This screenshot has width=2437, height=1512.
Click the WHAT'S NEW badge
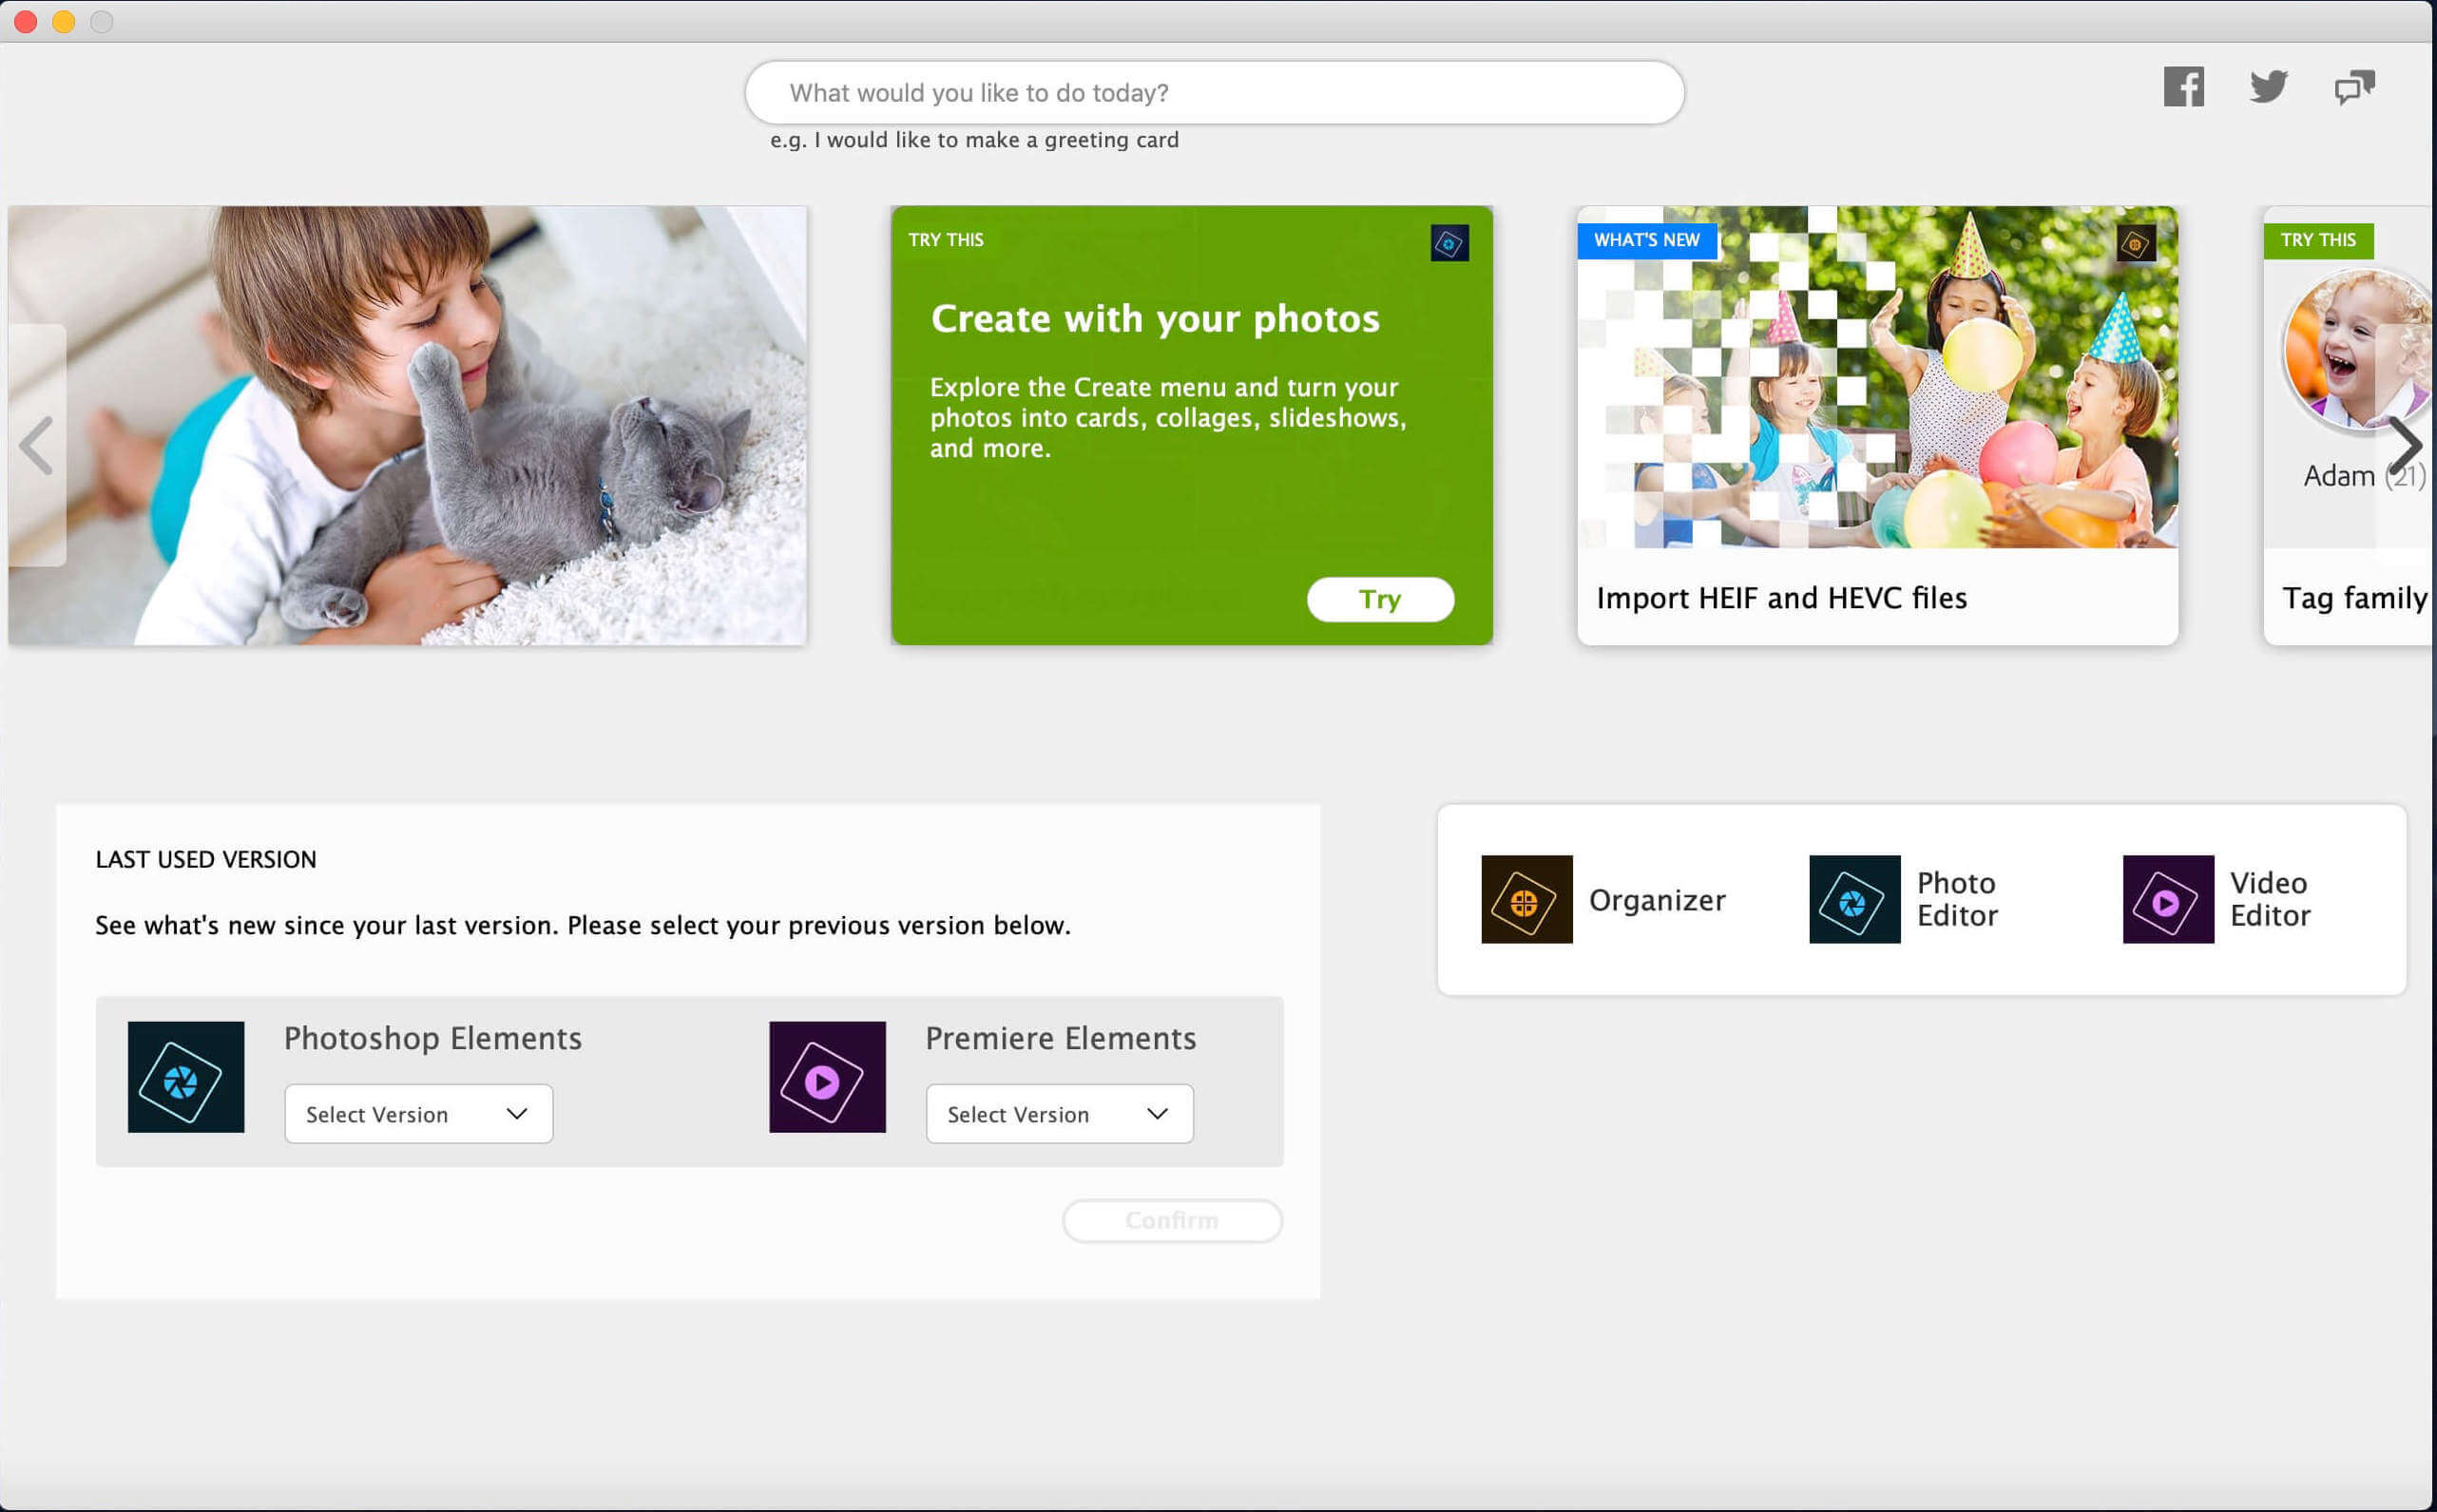pos(1646,240)
